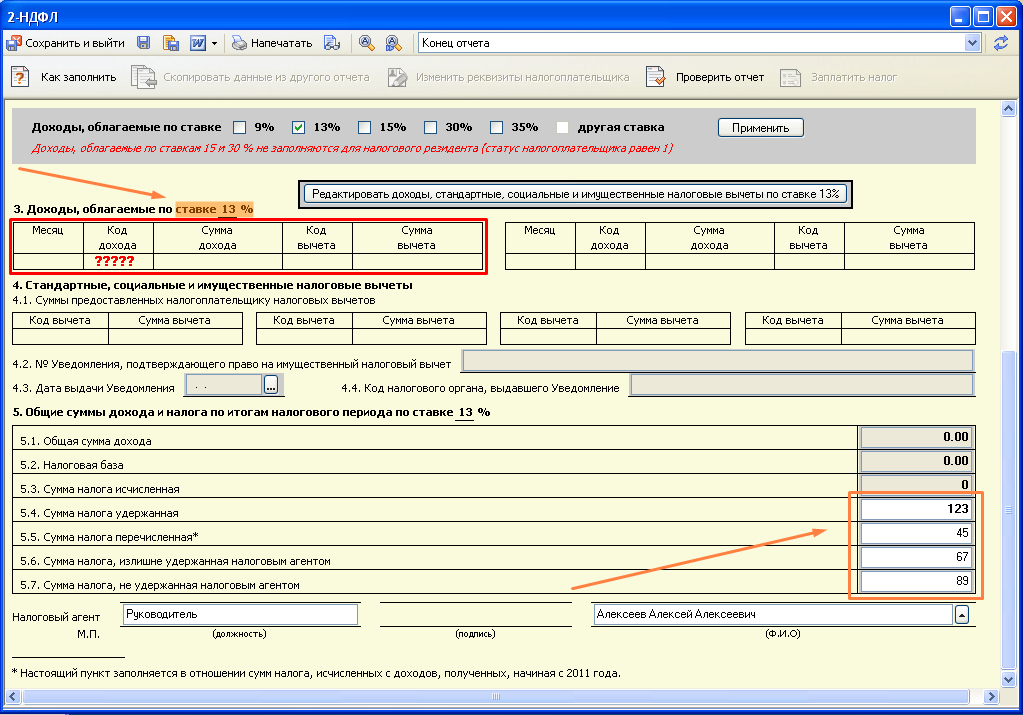Image resolution: width=1023 pixels, height=715 pixels.
Task: Enable the 9% rate checkbox
Action: [240, 127]
